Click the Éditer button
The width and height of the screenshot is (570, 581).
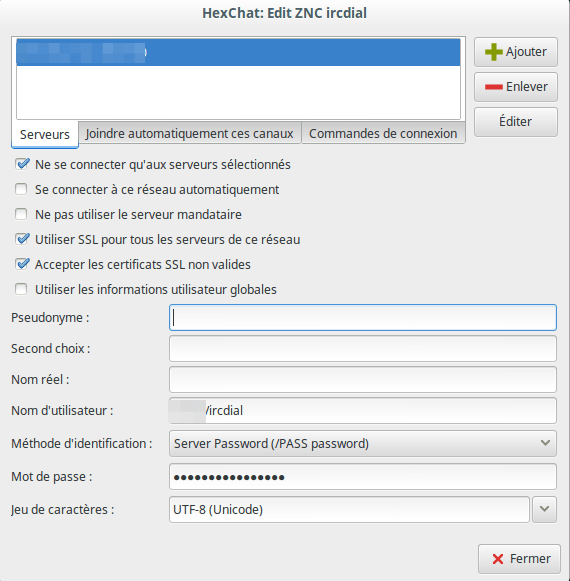click(x=516, y=122)
